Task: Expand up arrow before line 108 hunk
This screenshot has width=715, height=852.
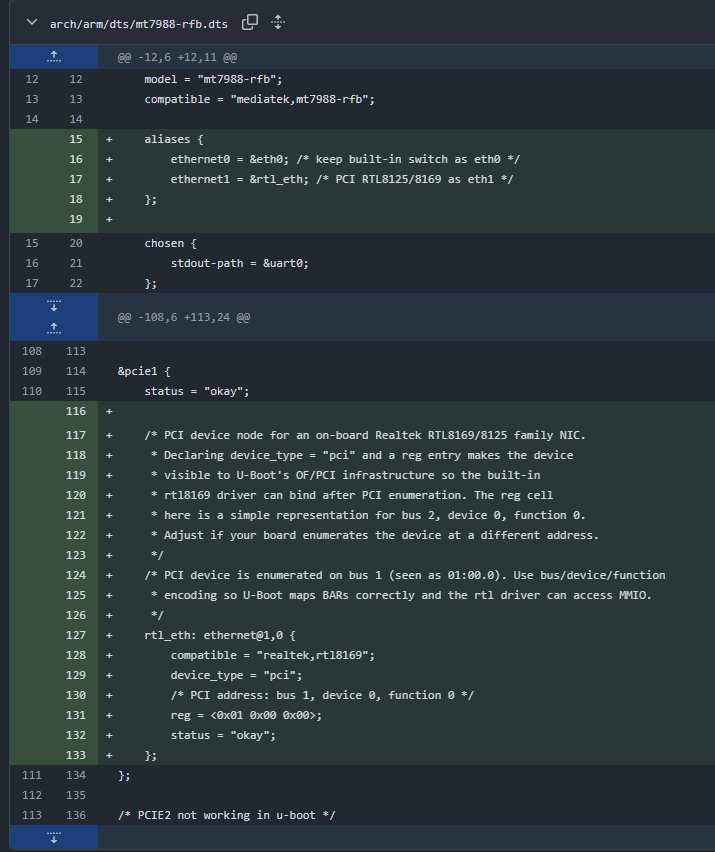Action: point(54,327)
